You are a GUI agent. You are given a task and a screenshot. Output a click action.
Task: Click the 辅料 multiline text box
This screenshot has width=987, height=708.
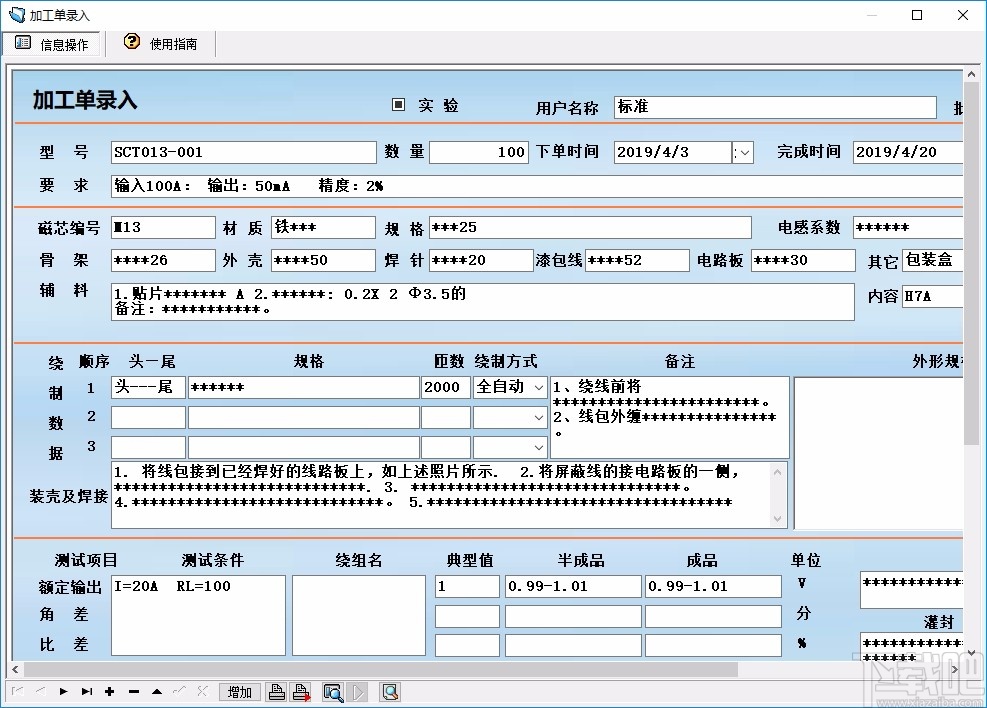pyautogui.click(x=483, y=302)
